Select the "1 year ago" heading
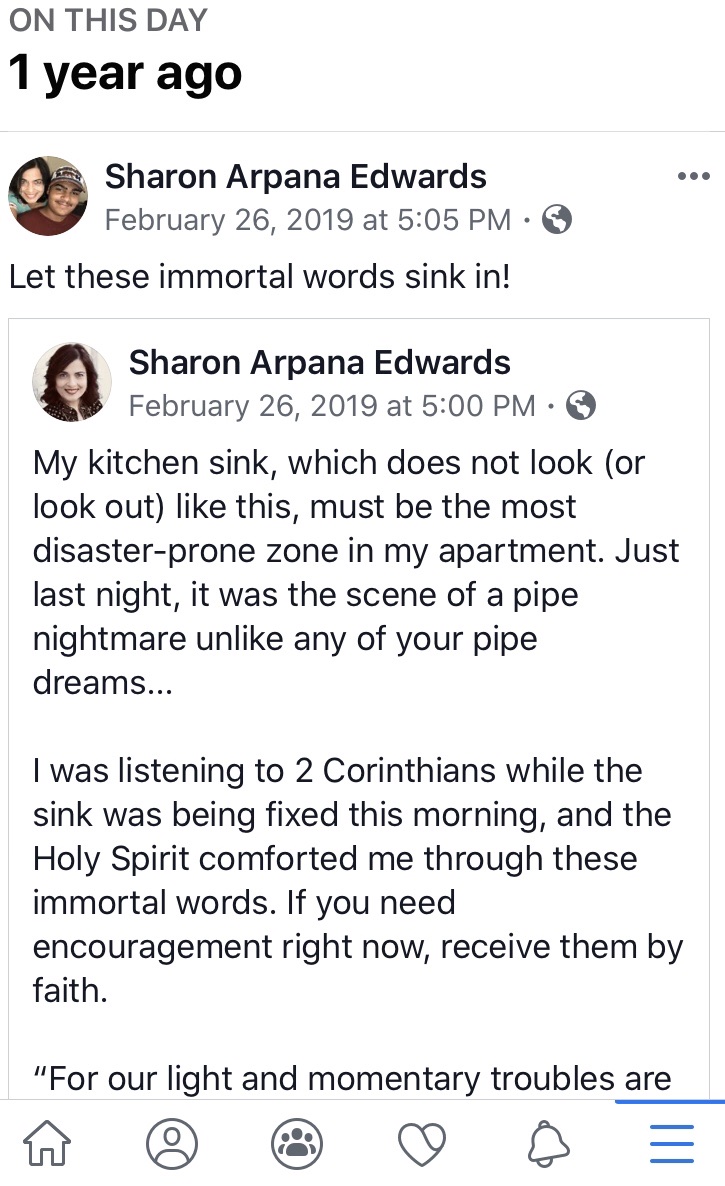725x1186 pixels. coord(126,74)
